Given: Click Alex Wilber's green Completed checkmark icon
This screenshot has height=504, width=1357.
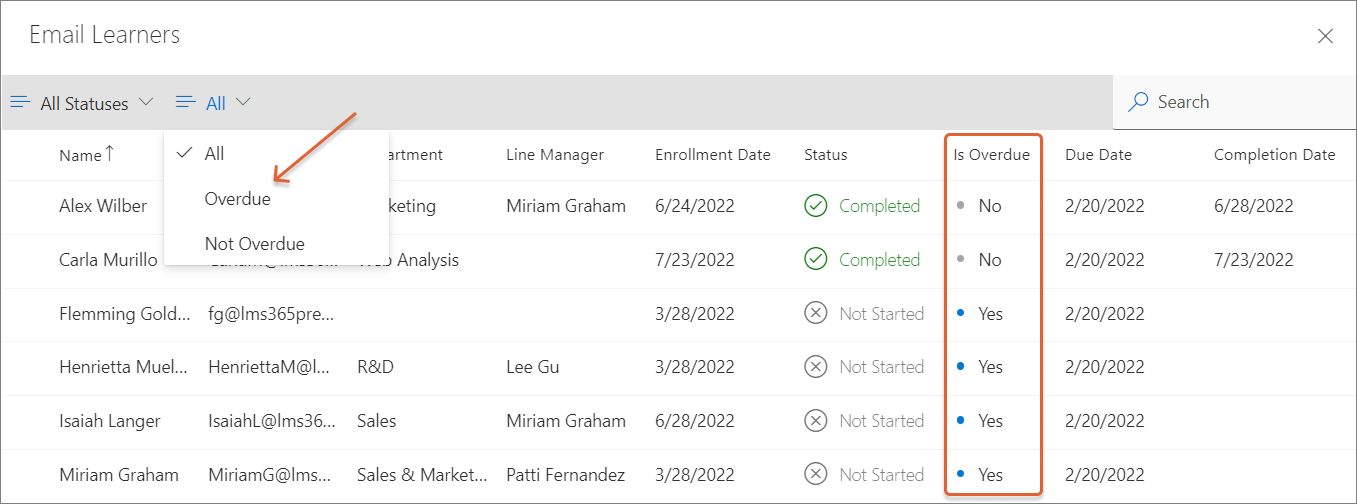Looking at the screenshot, I should 816,206.
